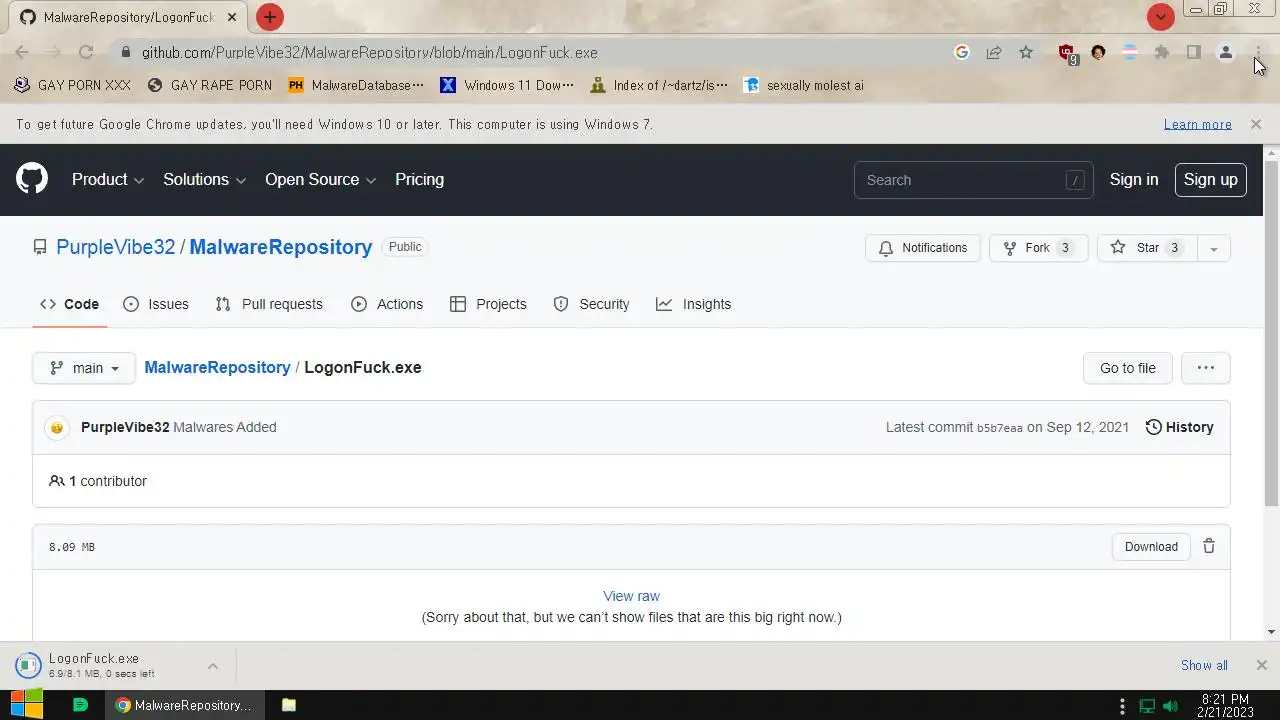The image size is (1280, 720).
Task: Switch to the Issues tab
Action: 156,304
